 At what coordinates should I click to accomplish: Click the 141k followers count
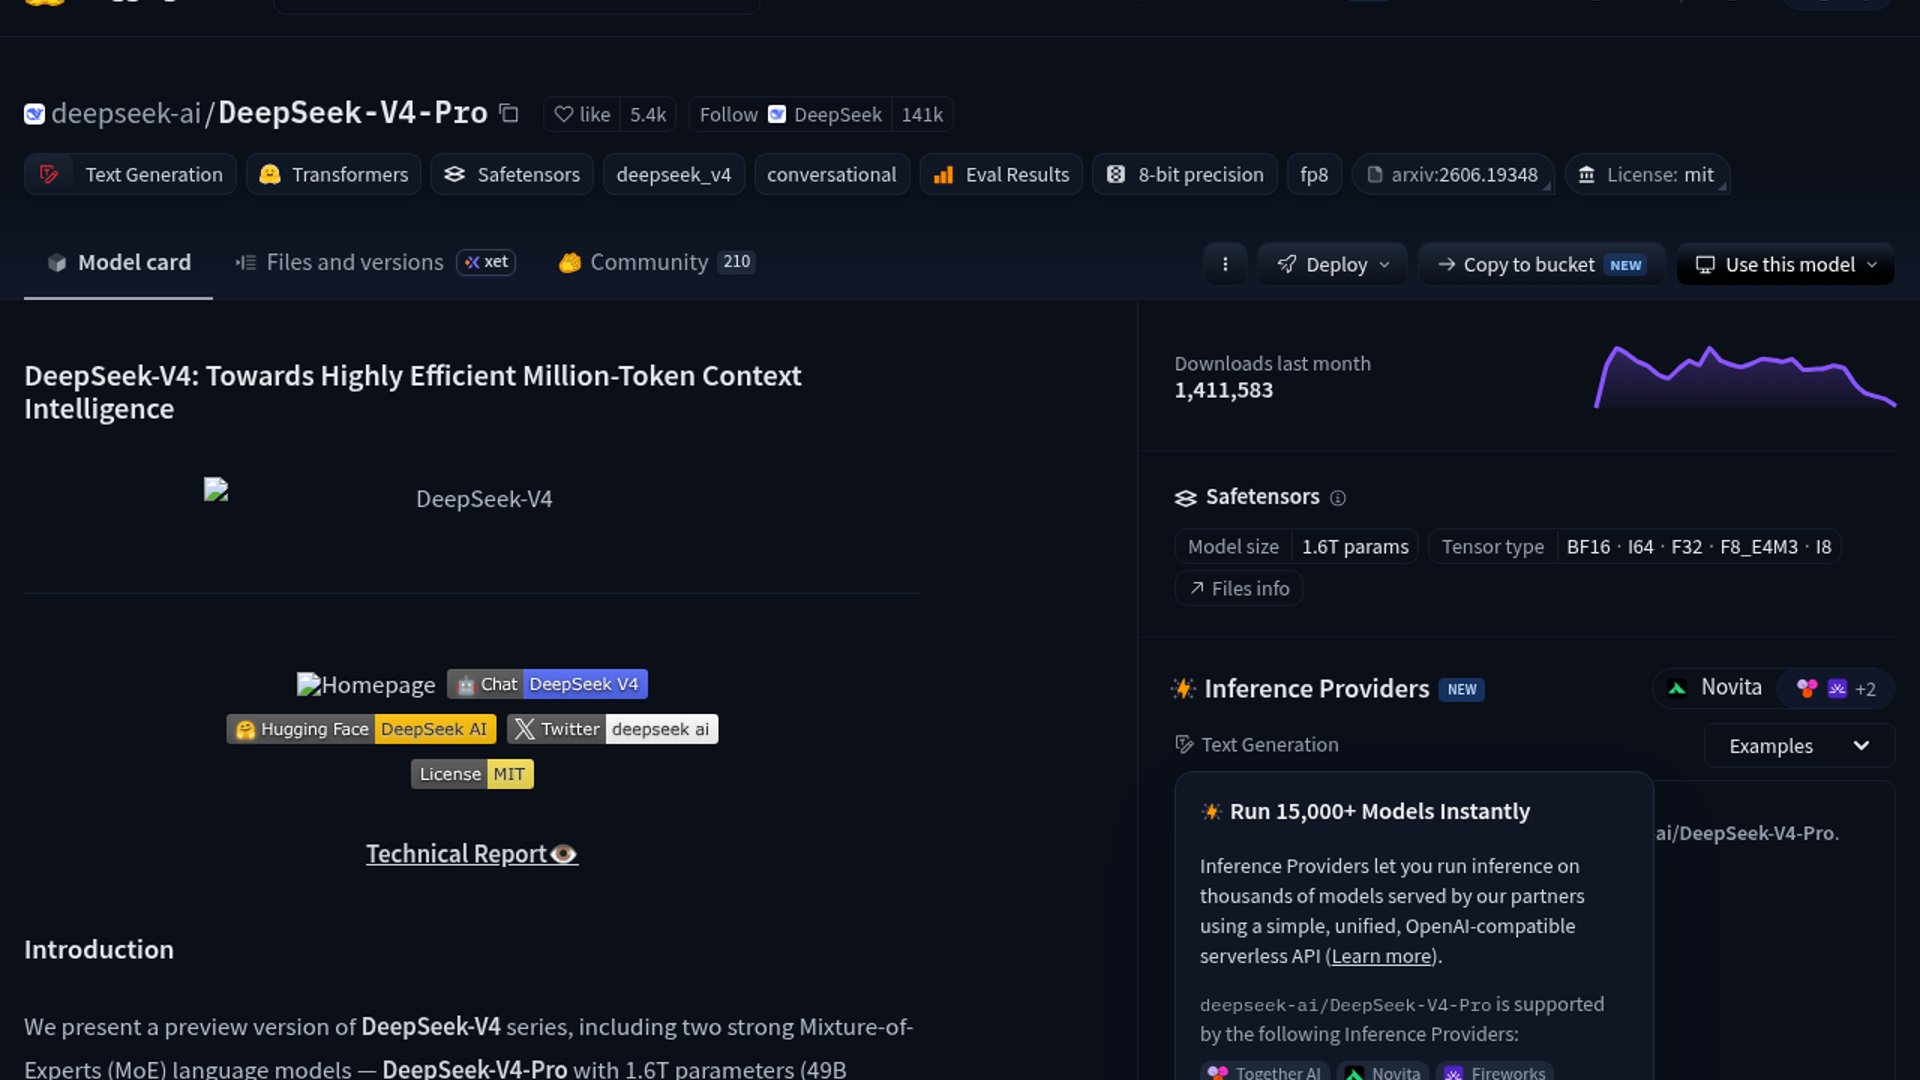(x=922, y=114)
